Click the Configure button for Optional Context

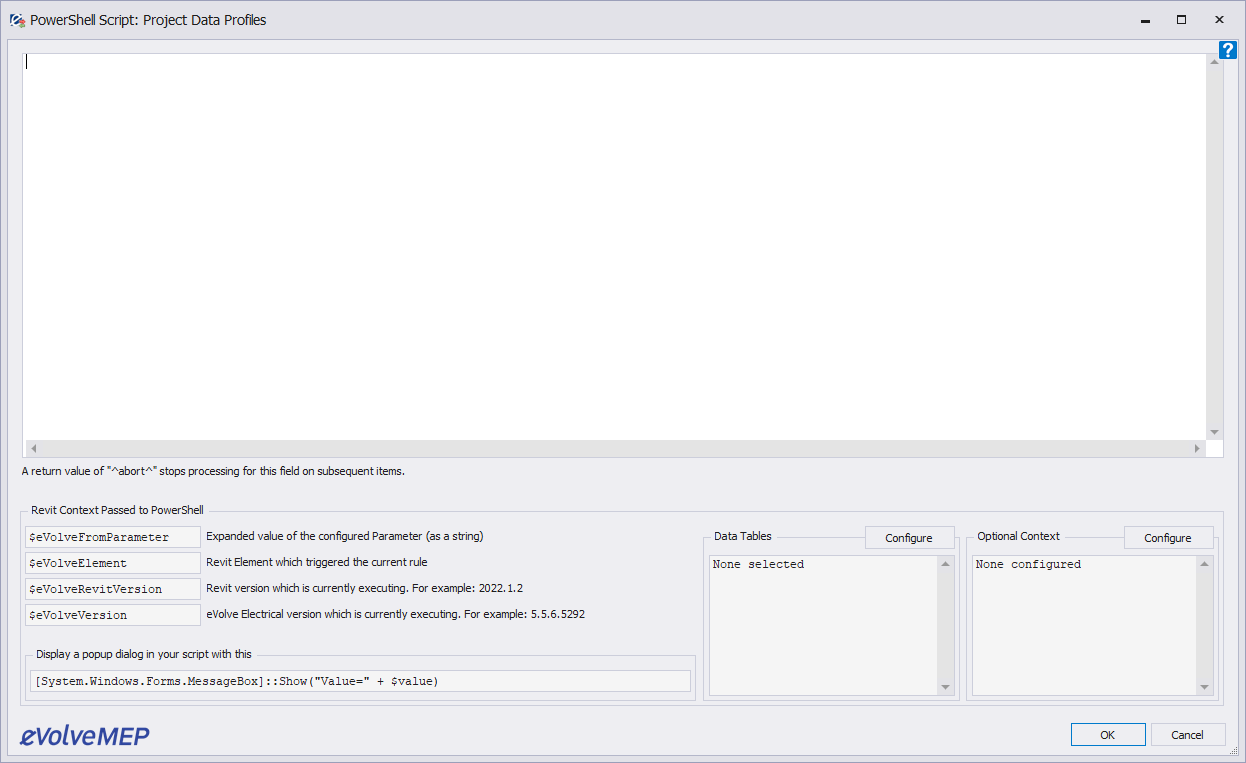tap(1168, 538)
